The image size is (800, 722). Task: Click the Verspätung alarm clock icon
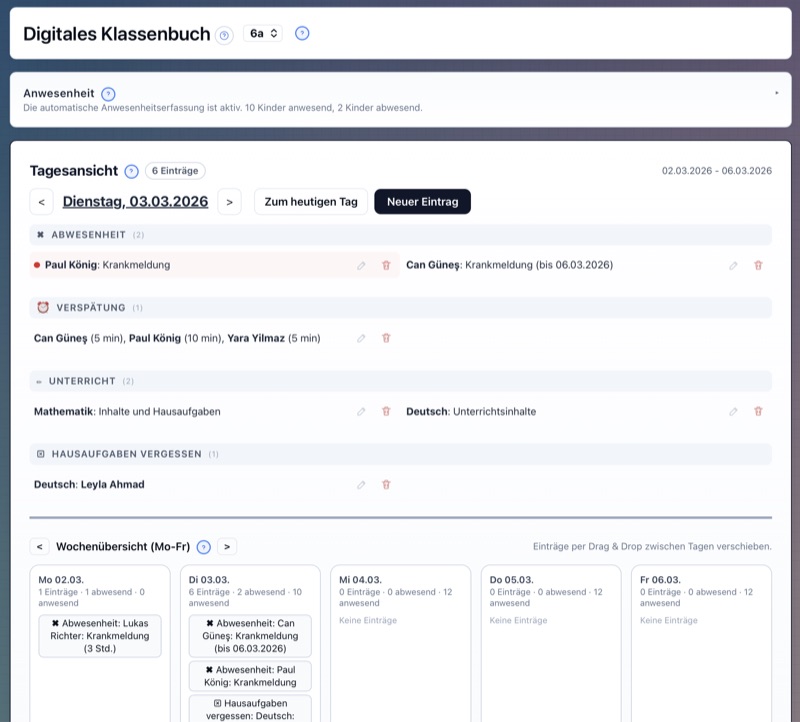pyautogui.click(x=43, y=307)
